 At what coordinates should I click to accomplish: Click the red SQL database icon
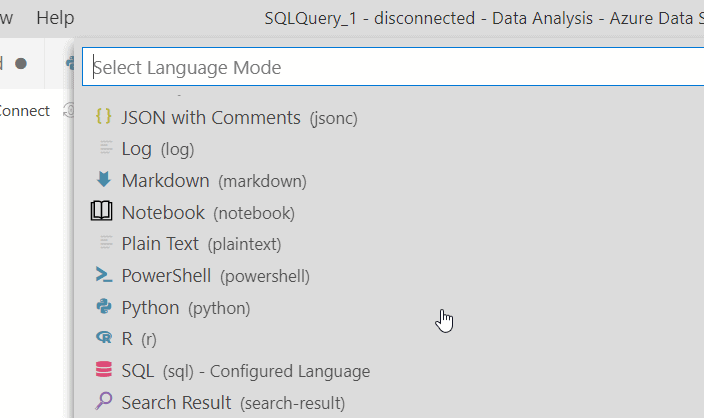[103, 371]
